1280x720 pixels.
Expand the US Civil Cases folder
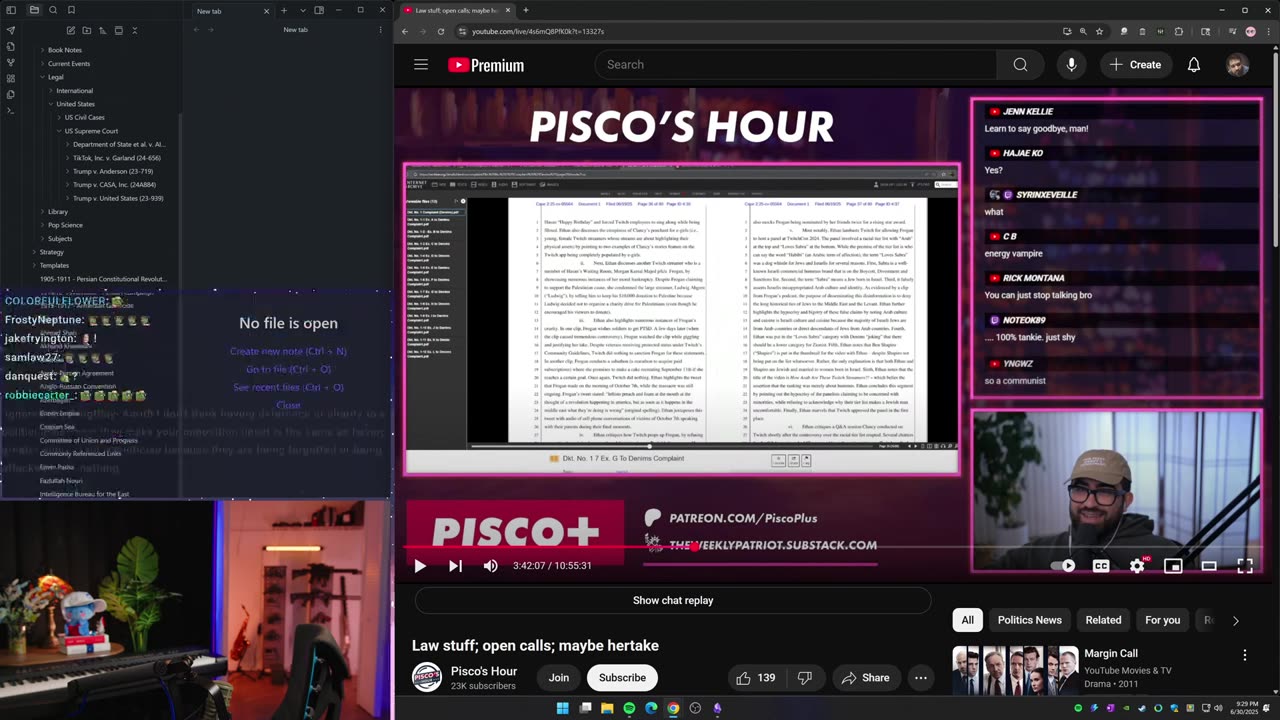[85, 117]
